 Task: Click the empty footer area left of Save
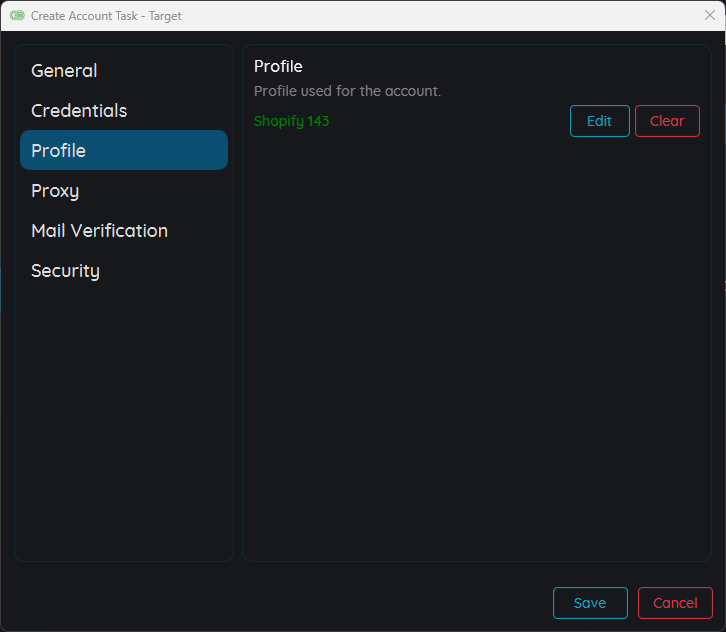pyautogui.click(x=280, y=603)
